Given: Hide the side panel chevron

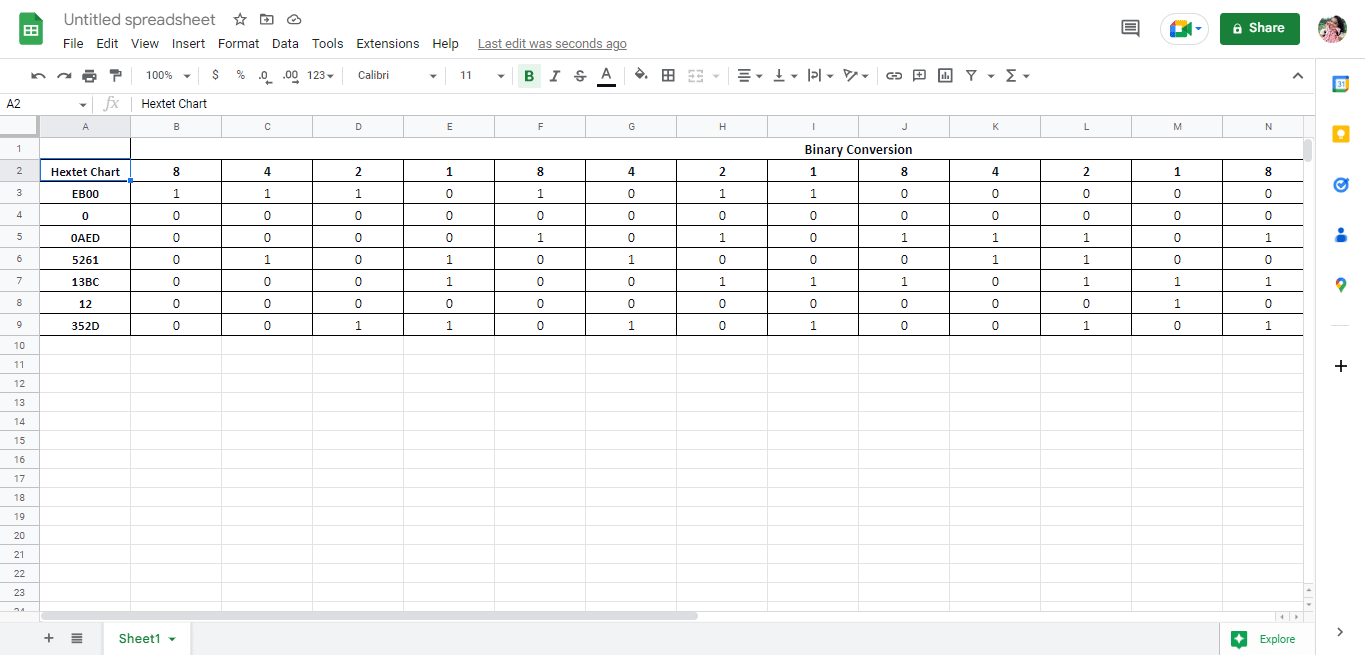Looking at the screenshot, I should click(1341, 632).
